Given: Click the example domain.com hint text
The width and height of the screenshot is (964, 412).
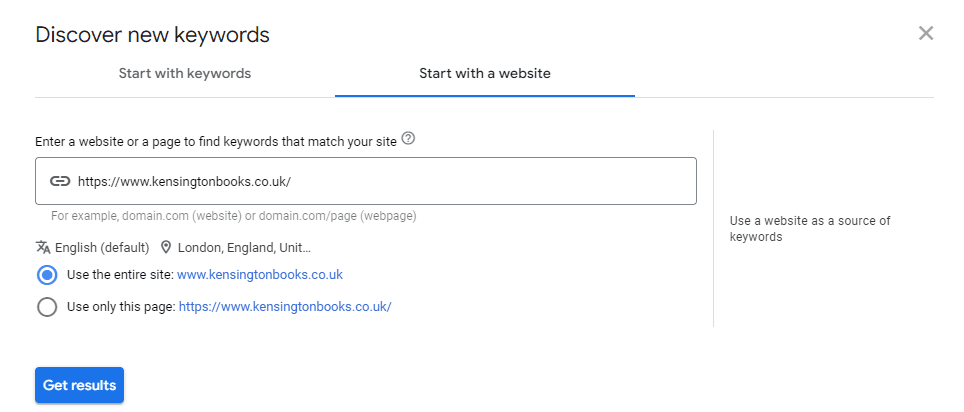Looking at the screenshot, I should pos(234,216).
